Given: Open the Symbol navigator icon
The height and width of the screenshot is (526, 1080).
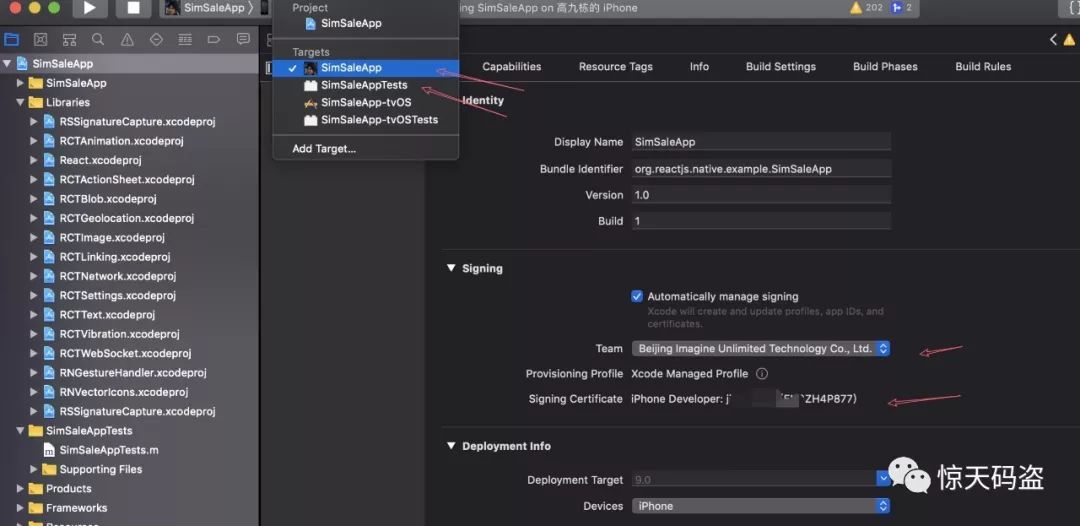Looking at the screenshot, I should pos(70,39).
